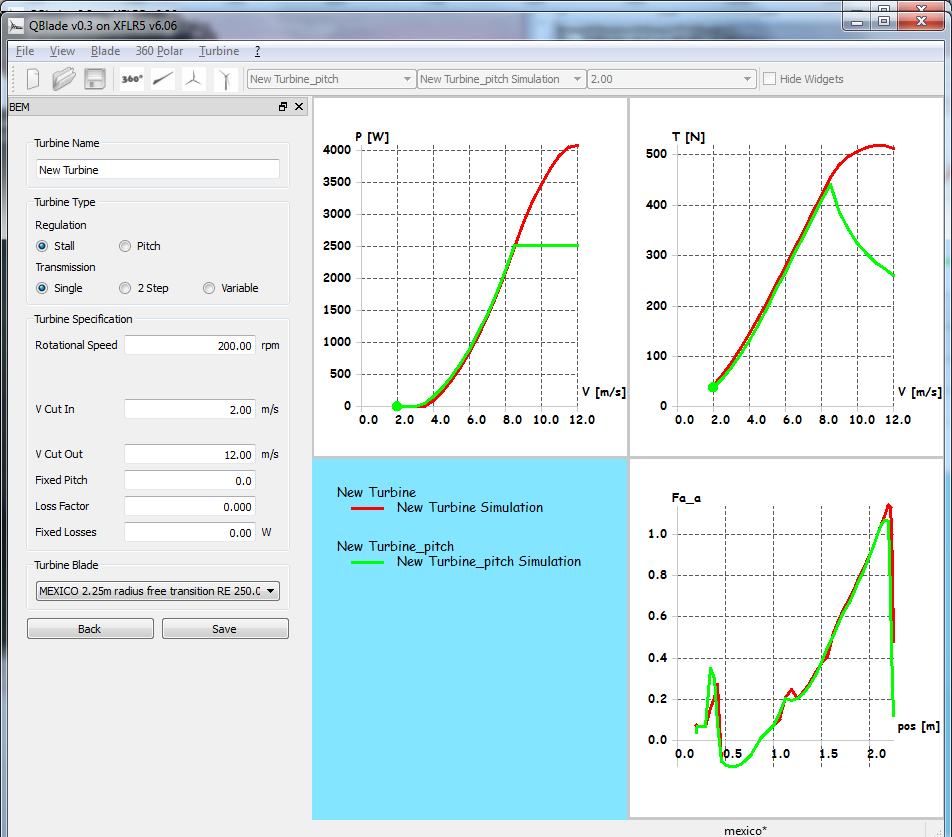Expand the New Turbine_pitch turbine dropdown
The image size is (952, 837).
(331, 79)
